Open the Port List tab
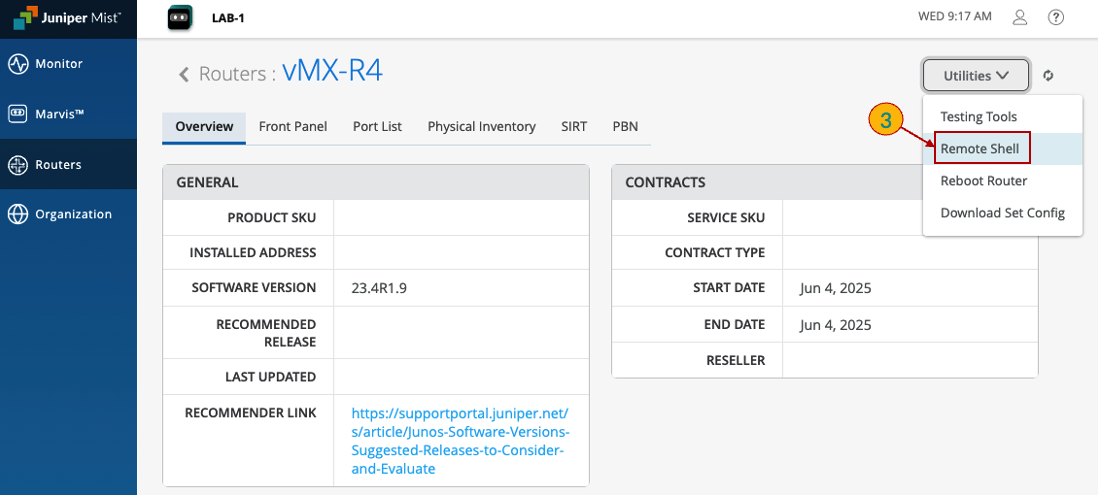1098x496 pixels. [377, 127]
